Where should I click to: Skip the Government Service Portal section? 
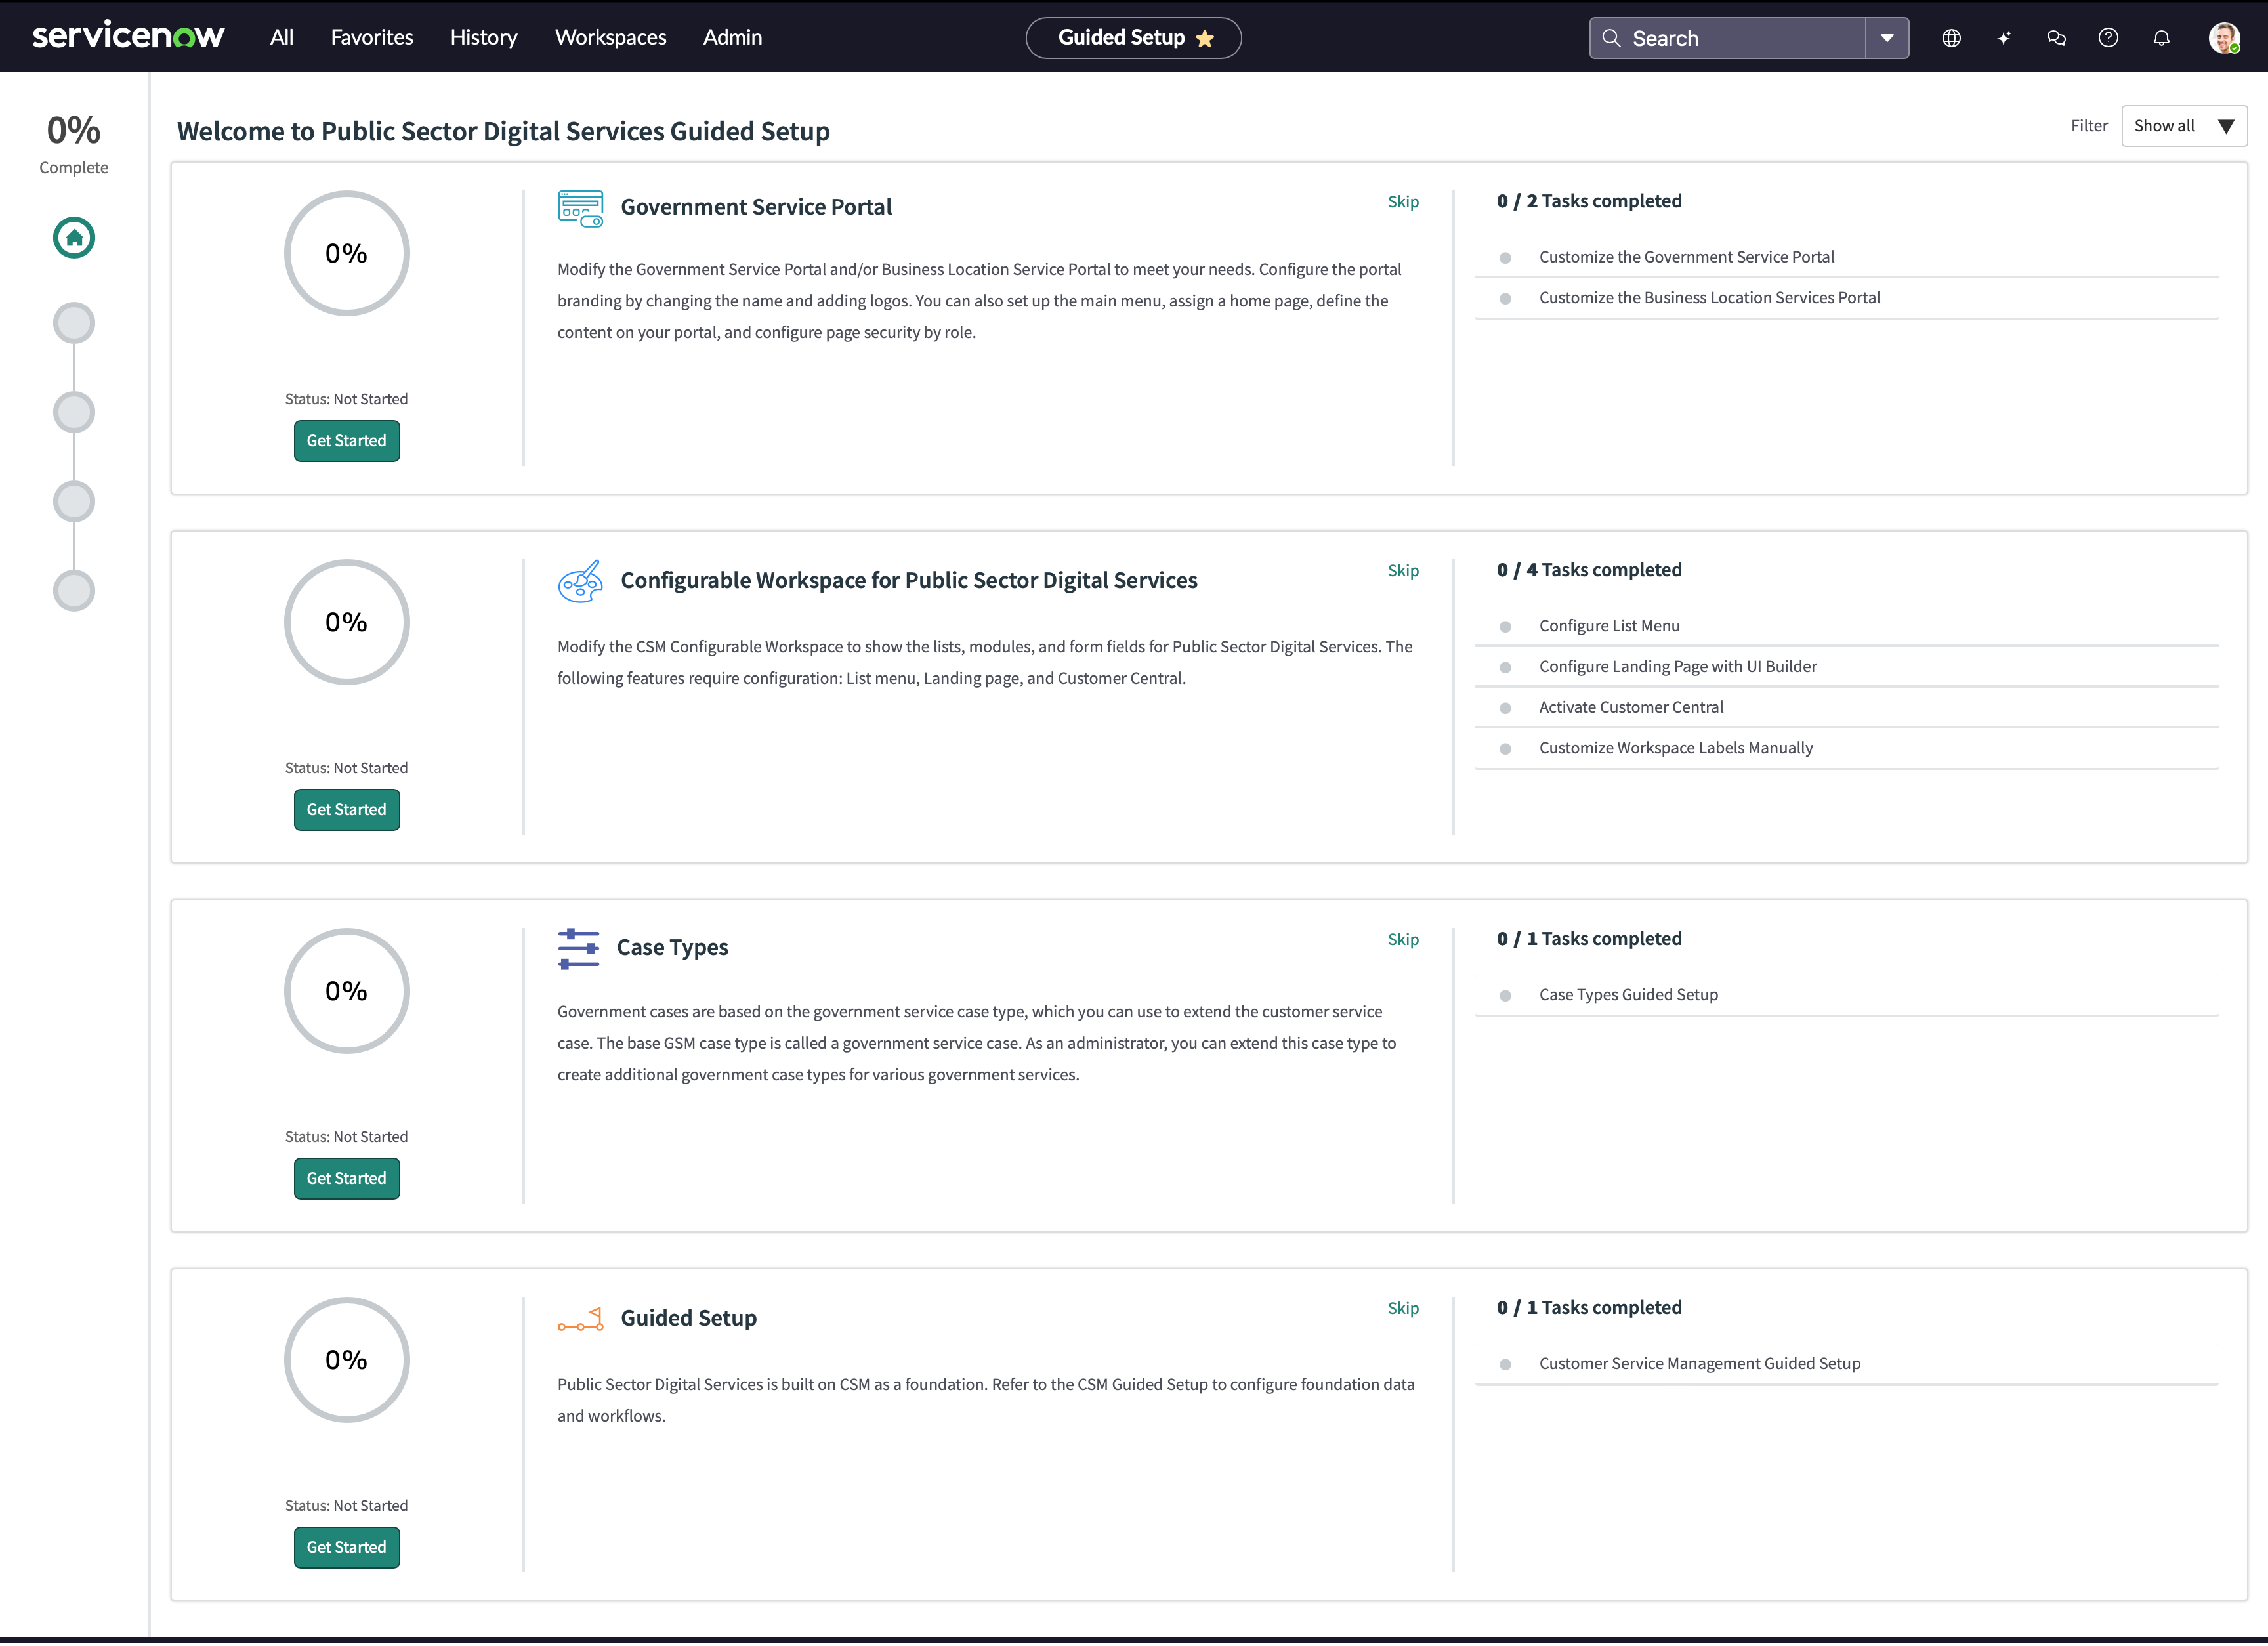tap(1403, 202)
